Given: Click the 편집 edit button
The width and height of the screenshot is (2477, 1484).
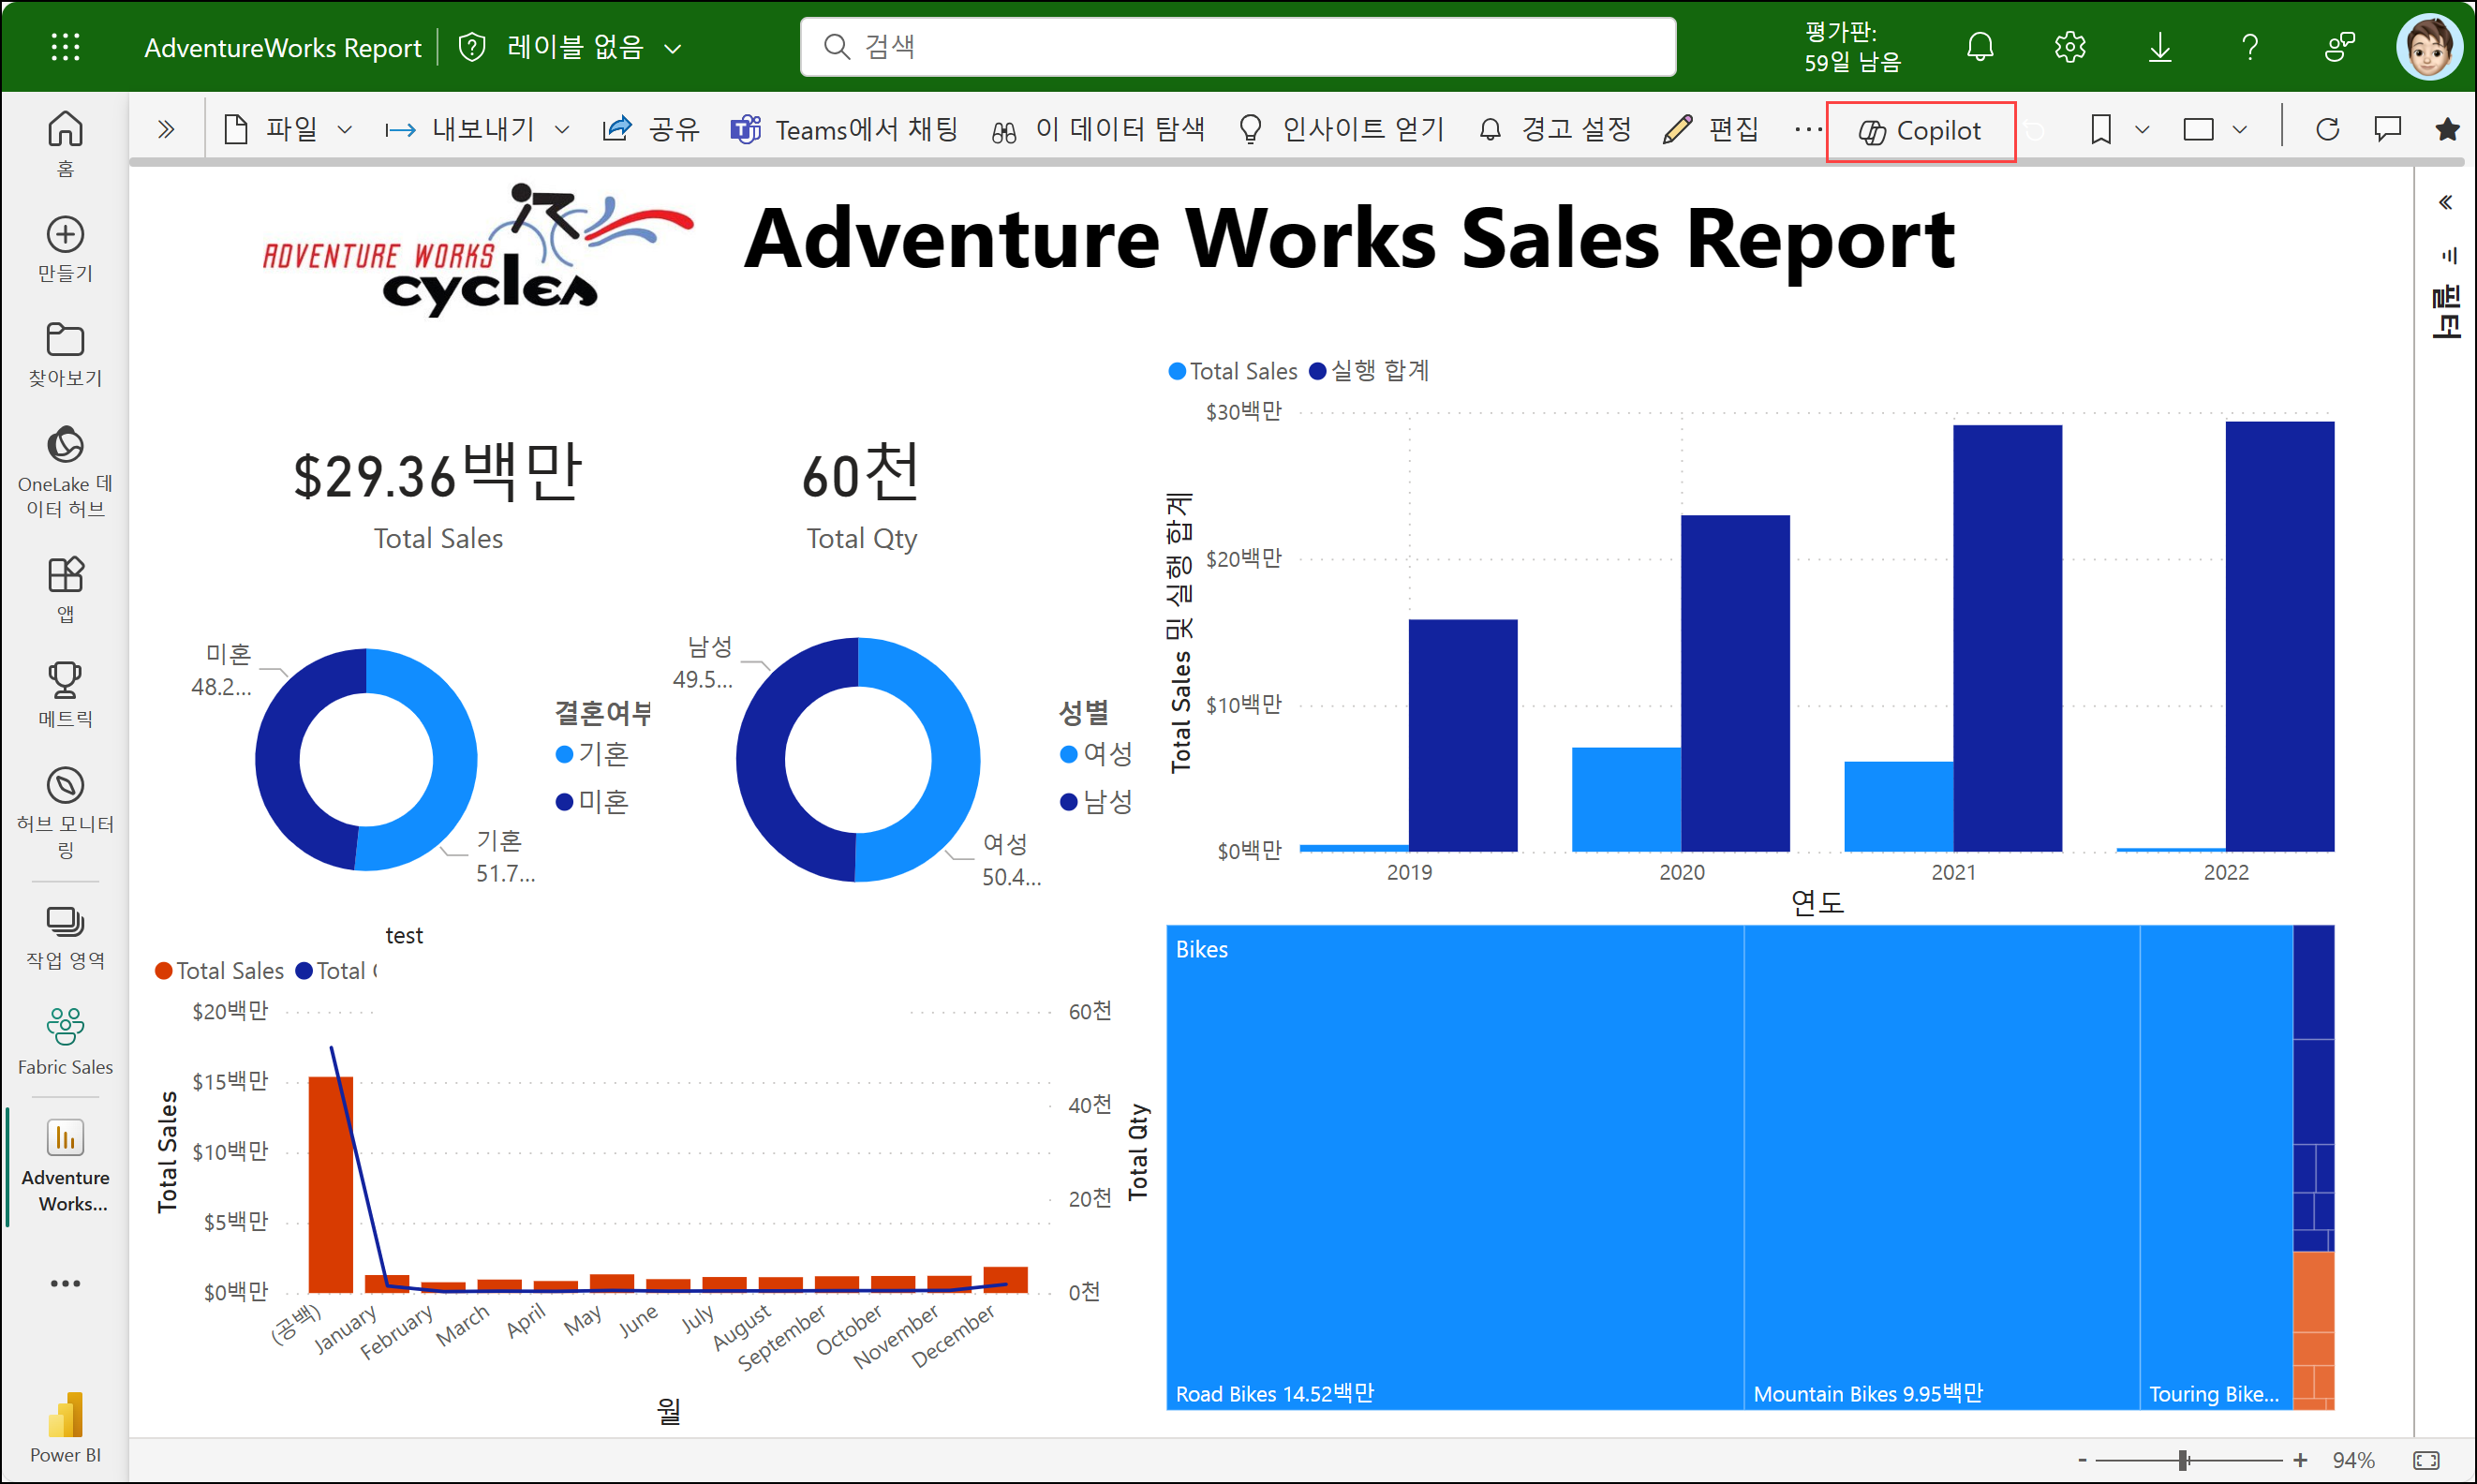Looking at the screenshot, I should 1711,130.
